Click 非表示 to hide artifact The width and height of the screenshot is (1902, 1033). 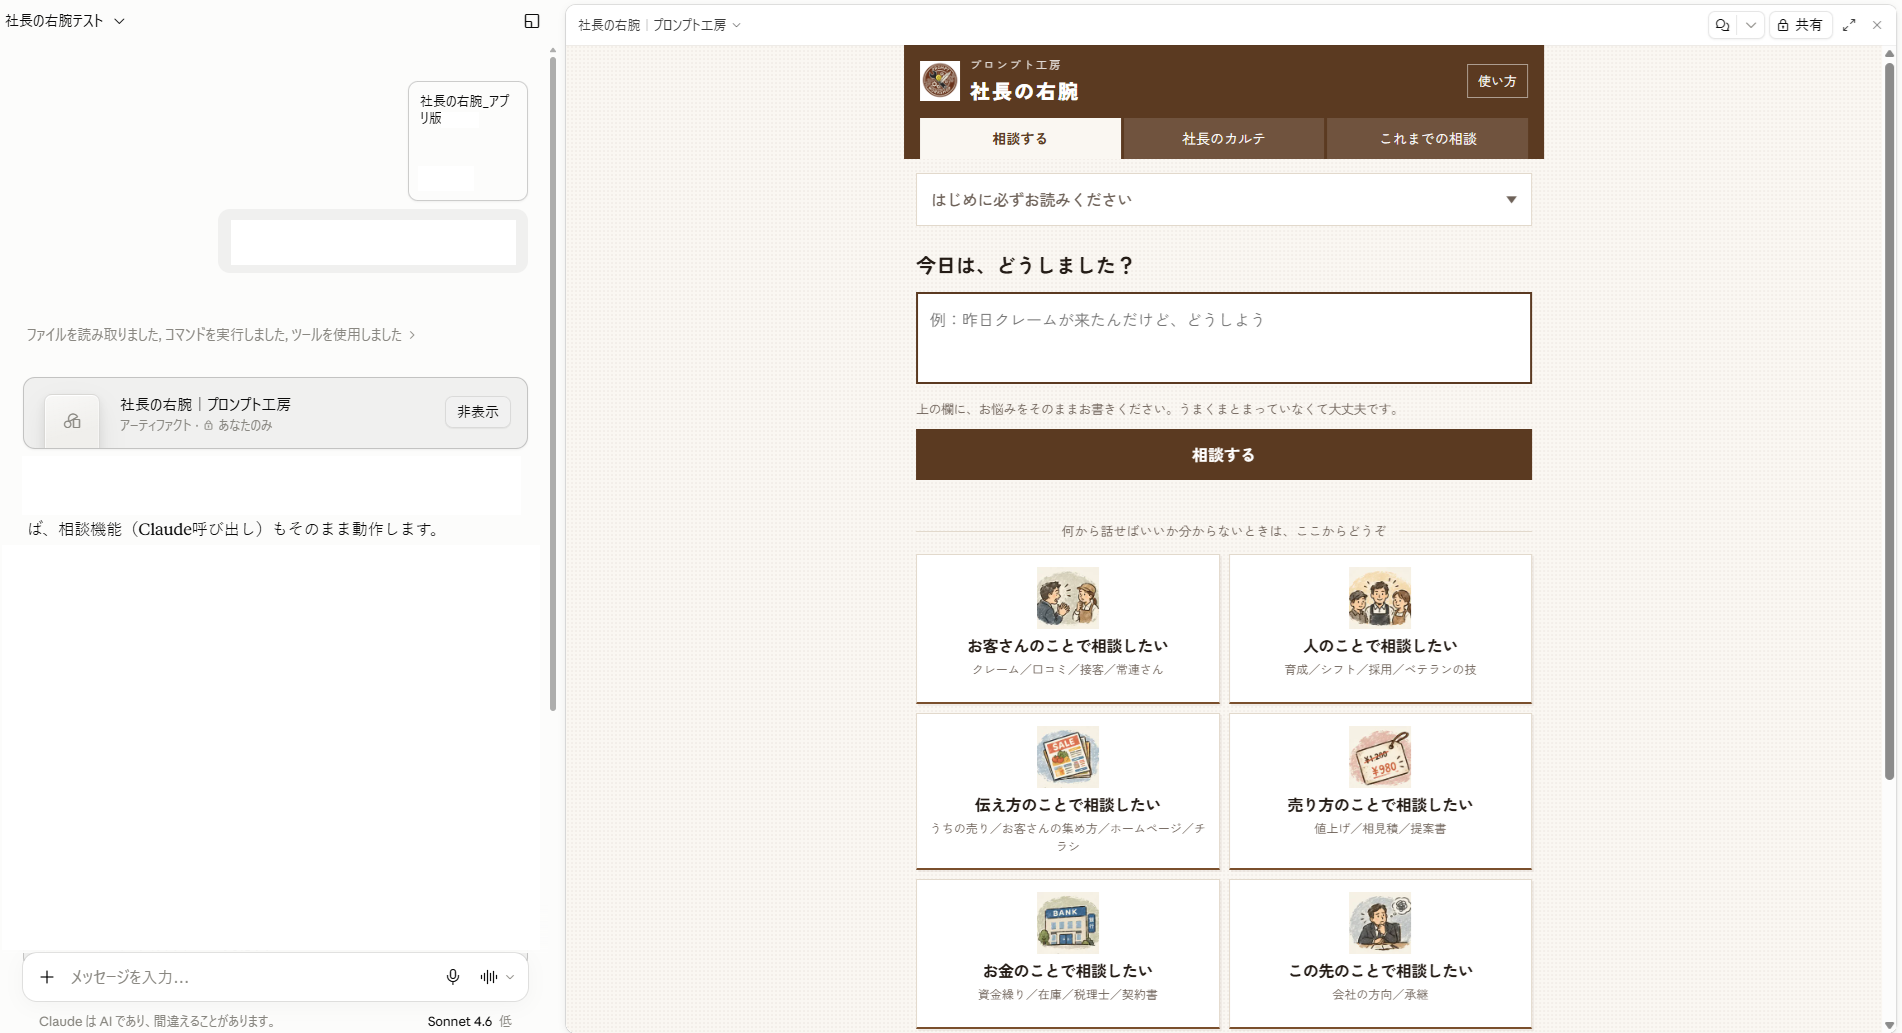click(478, 412)
